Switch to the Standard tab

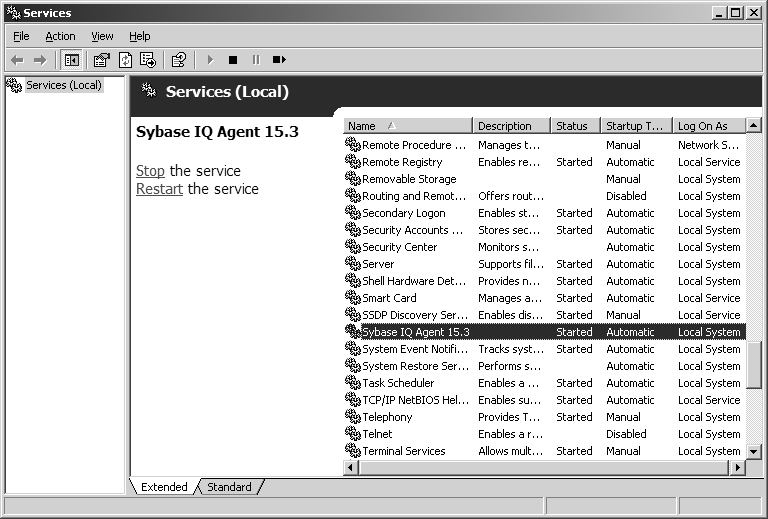click(229, 487)
